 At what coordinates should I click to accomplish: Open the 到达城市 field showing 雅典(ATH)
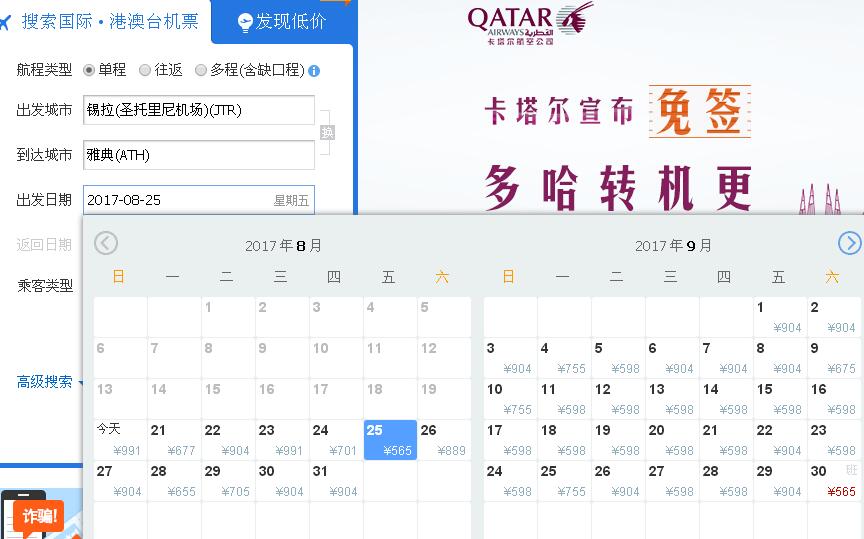[198, 155]
